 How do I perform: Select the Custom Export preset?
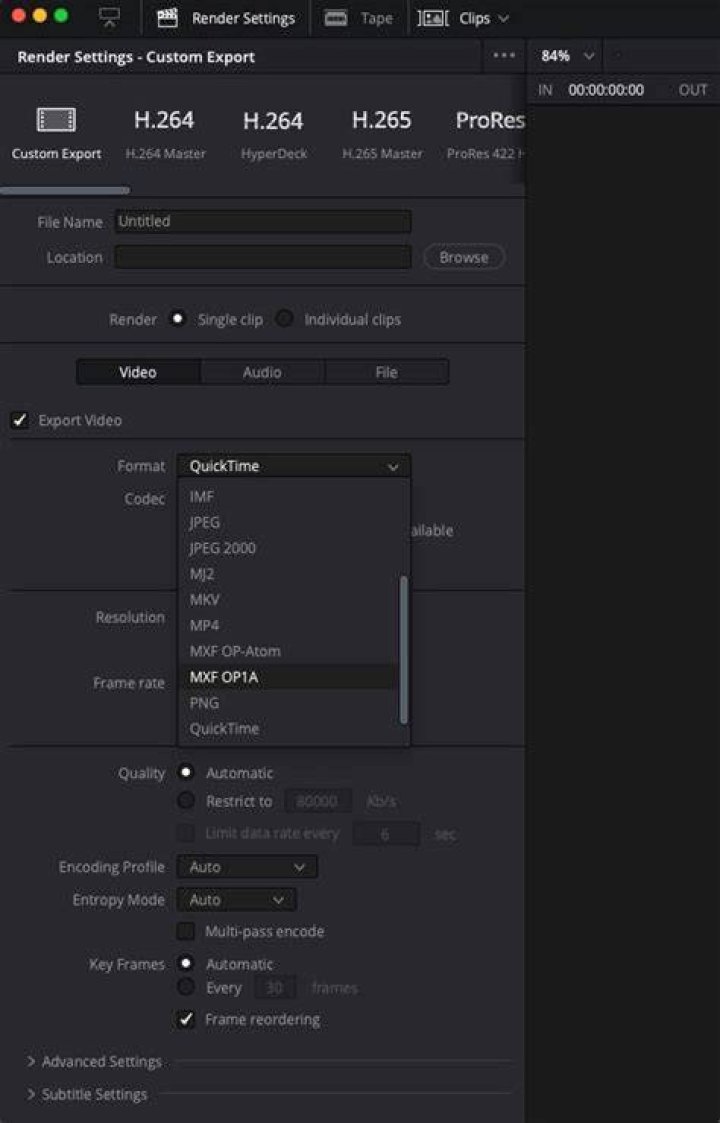pos(56,134)
